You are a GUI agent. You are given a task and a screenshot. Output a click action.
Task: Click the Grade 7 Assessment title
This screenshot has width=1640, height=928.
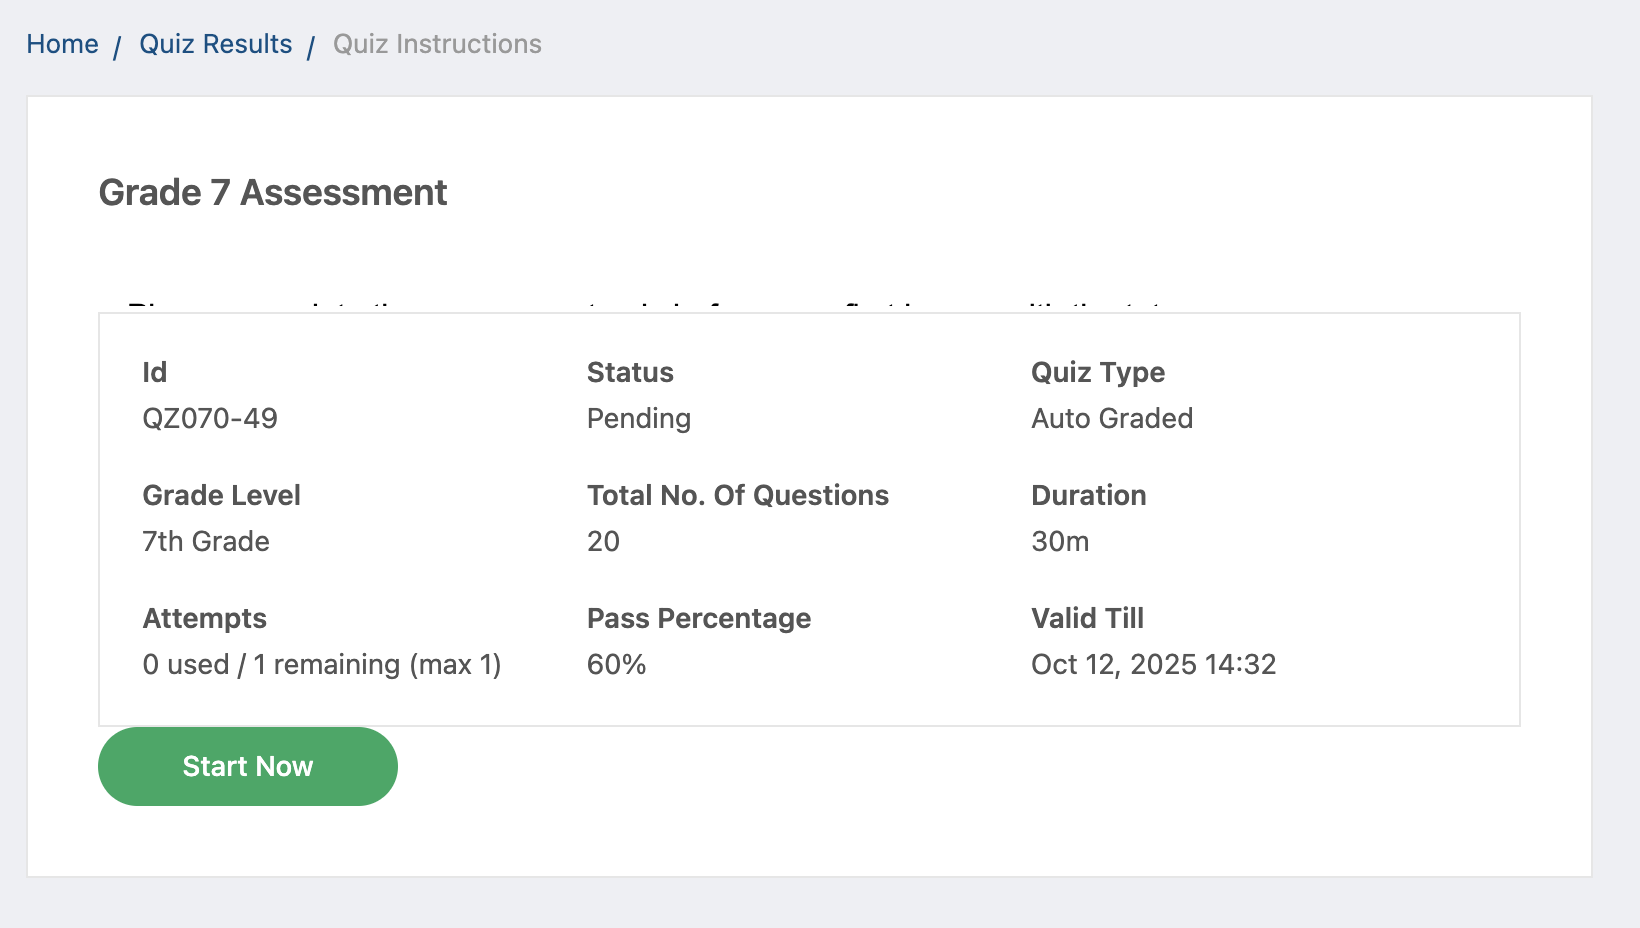point(273,192)
